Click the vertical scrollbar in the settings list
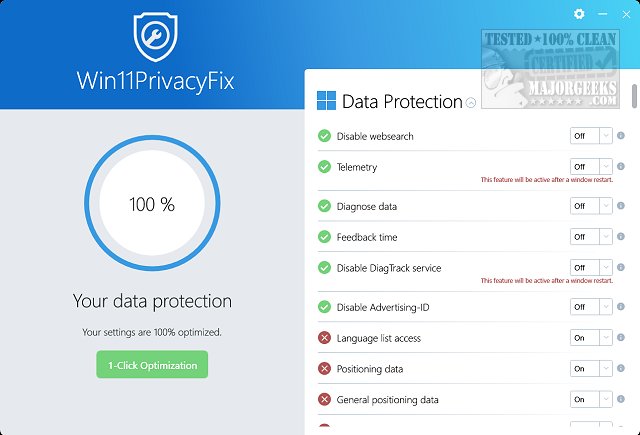The height and width of the screenshot is (435, 640). point(633,96)
